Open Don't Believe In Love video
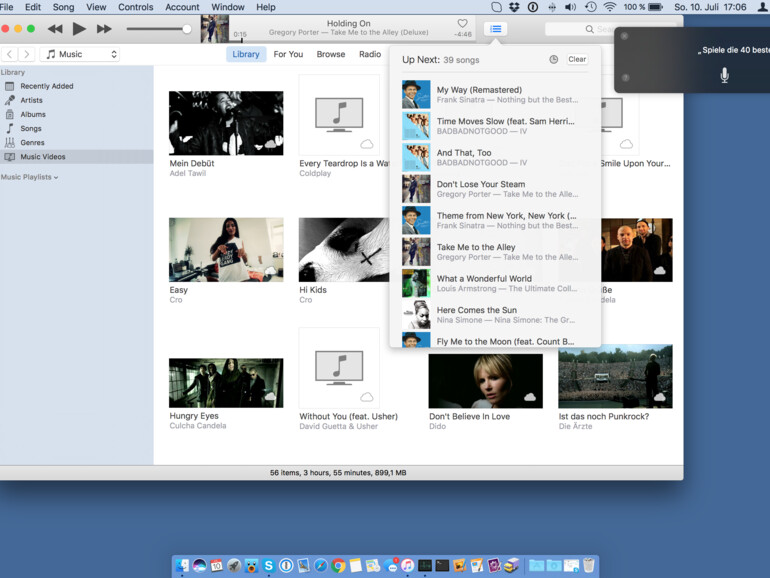Image resolution: width=770 pixels, height=578 pixels. tap(485, 381)
